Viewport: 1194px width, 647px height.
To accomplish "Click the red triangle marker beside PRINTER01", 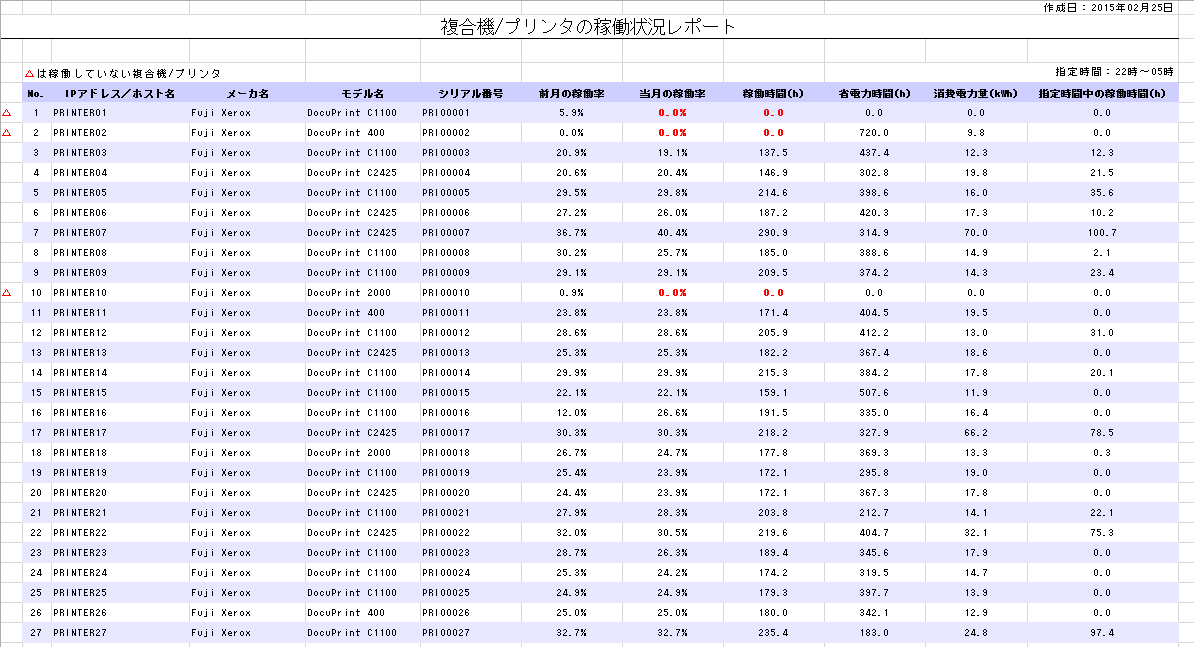I will click(7, 113).
